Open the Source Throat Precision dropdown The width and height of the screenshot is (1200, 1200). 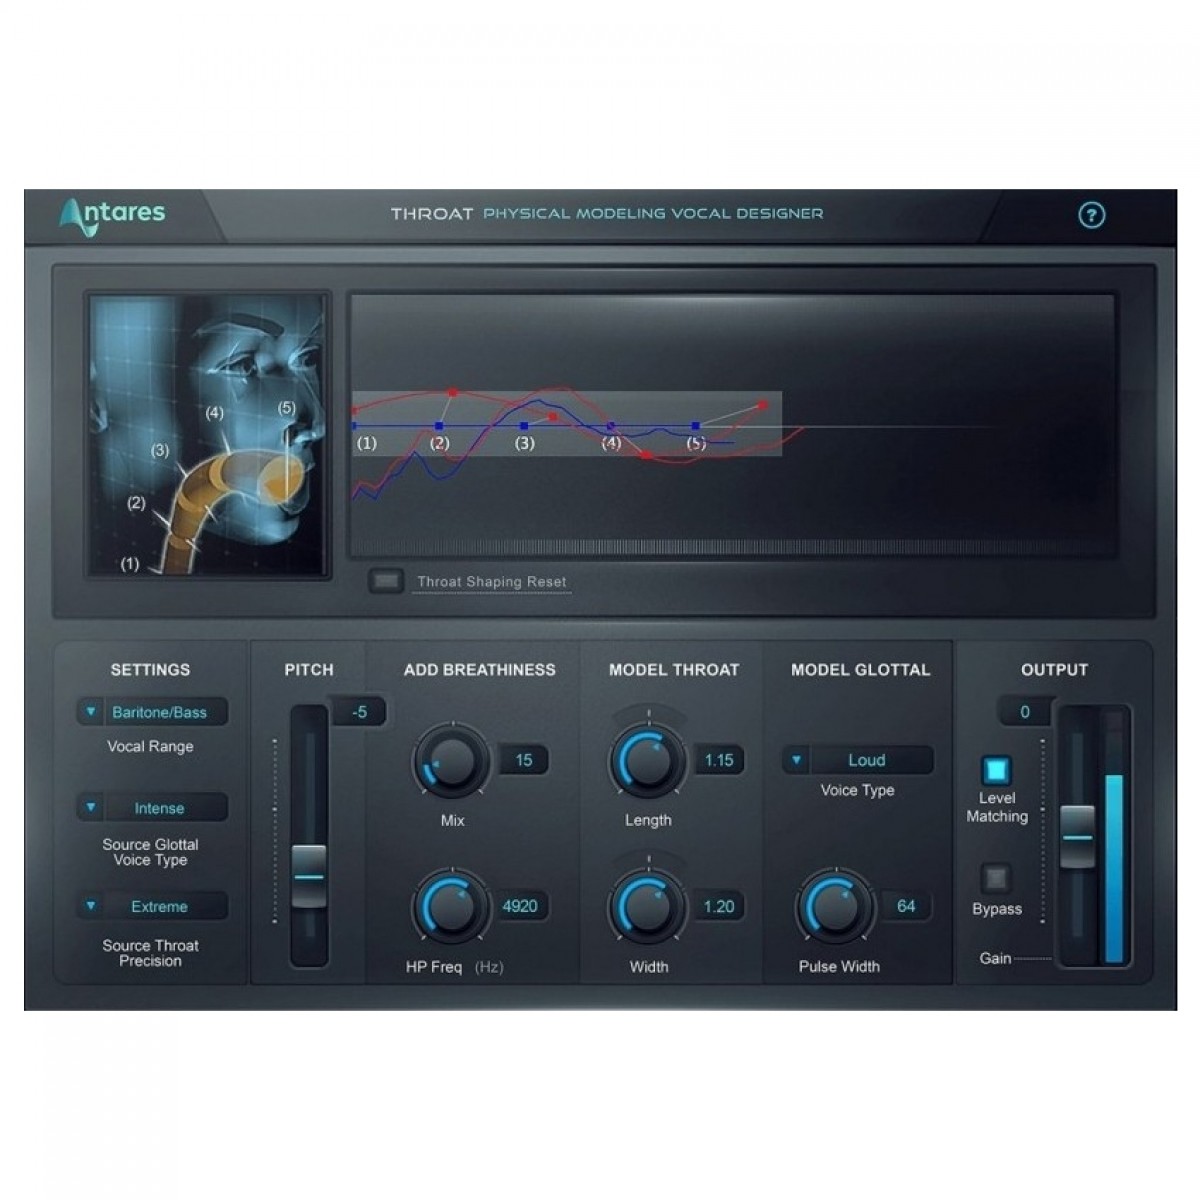152,907
